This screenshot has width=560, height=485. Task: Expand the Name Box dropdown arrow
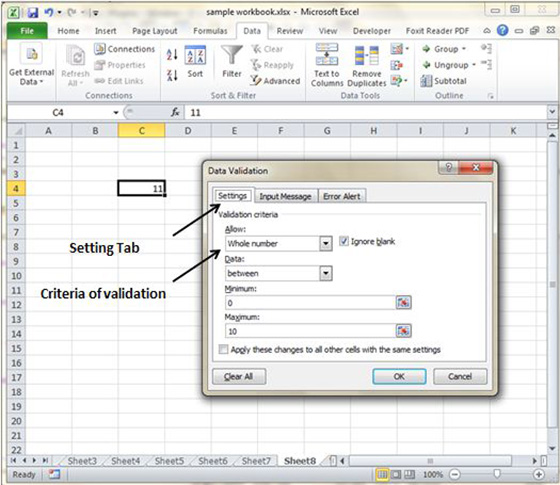(x=116, y=113)
